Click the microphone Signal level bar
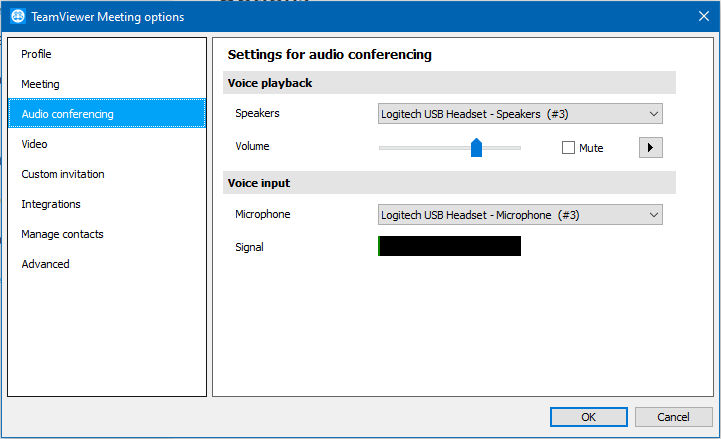 [x=449, y=246]
